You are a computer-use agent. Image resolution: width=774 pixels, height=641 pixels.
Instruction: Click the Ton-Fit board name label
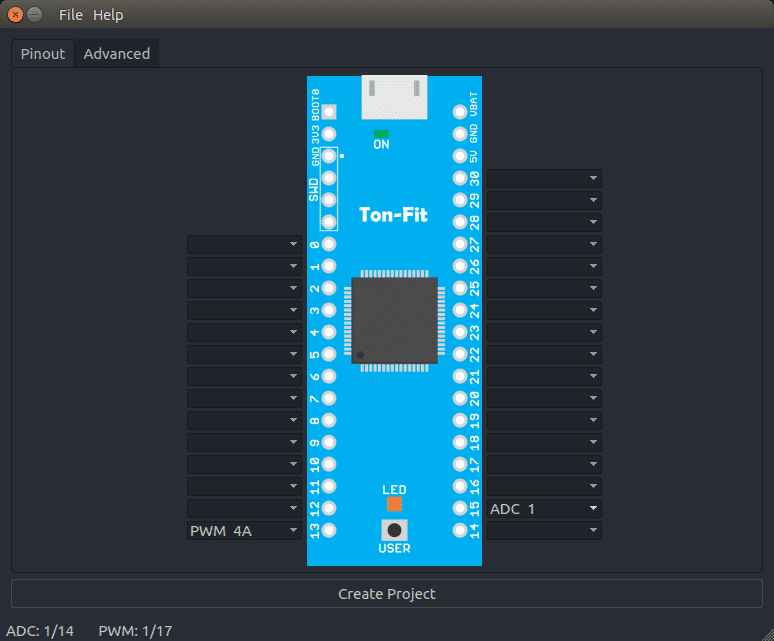tap(393, 214)
